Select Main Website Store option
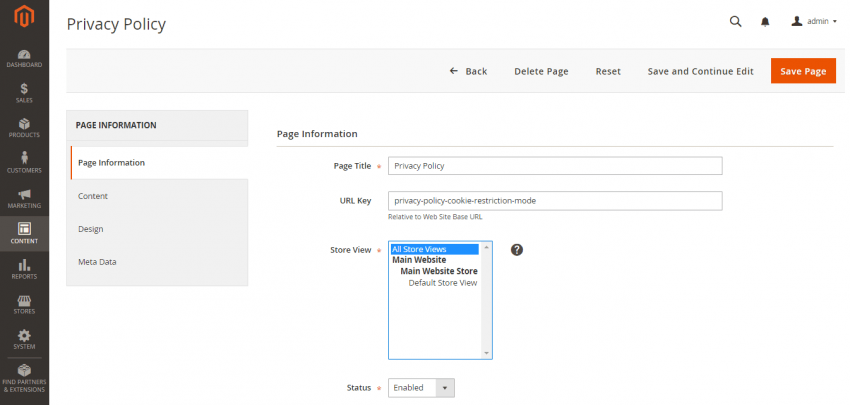This screenshot has width=850, height=405. [x=439, y=271]
